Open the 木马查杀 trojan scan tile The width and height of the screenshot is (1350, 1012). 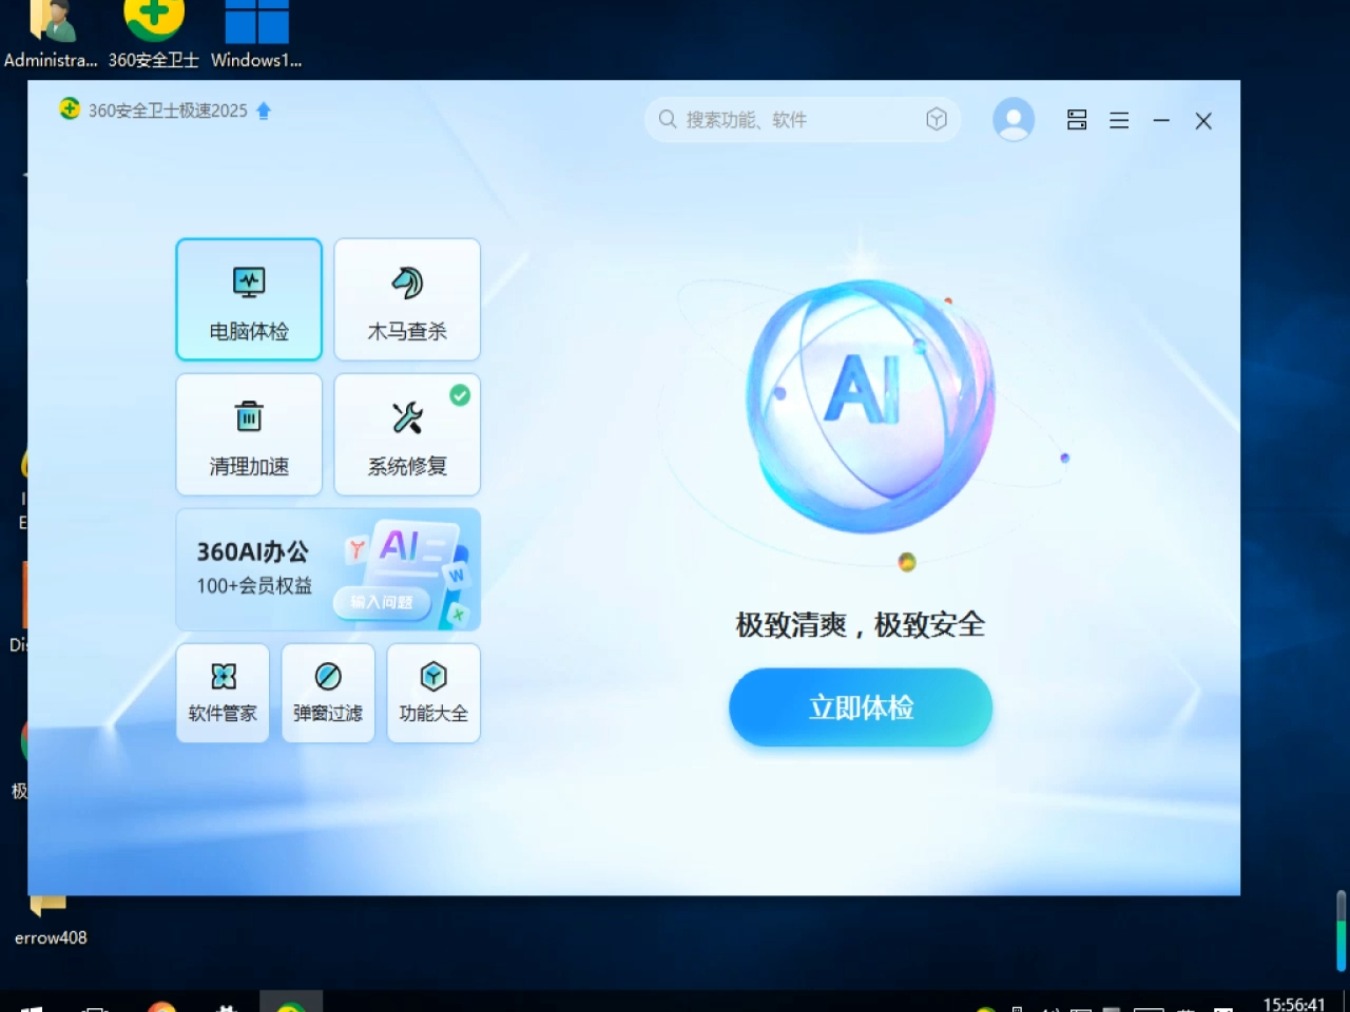tap(407, 299)
